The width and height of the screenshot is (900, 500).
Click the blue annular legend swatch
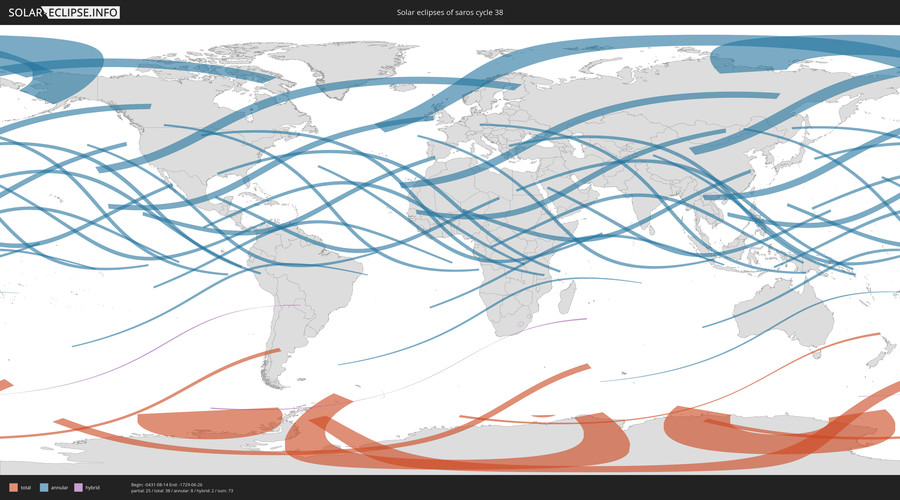click(x=45, y=487)
